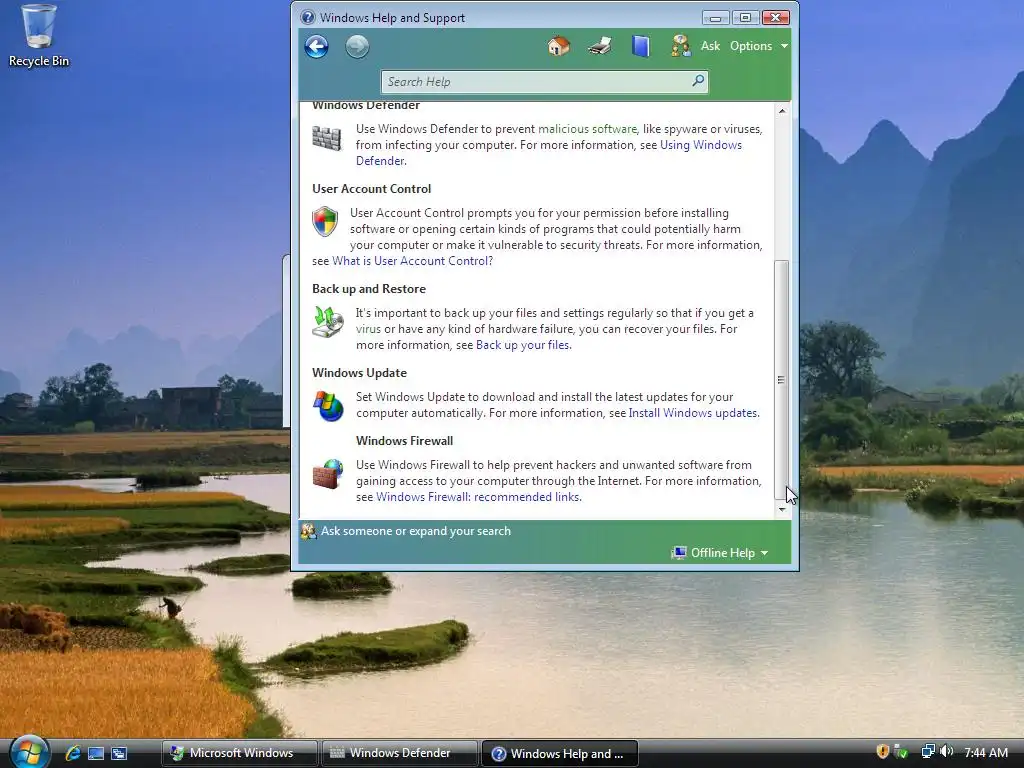Click the Show Desktop Quick Launch icon
Screen dimensions: 1024x768
pyautogui.click(x=96, y=753)
